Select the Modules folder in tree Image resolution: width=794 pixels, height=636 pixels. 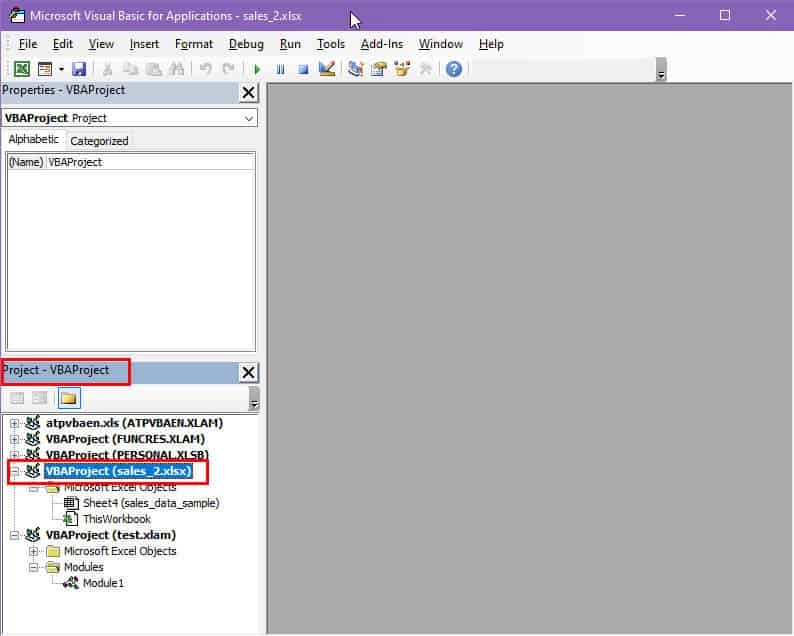coord(84,567)
